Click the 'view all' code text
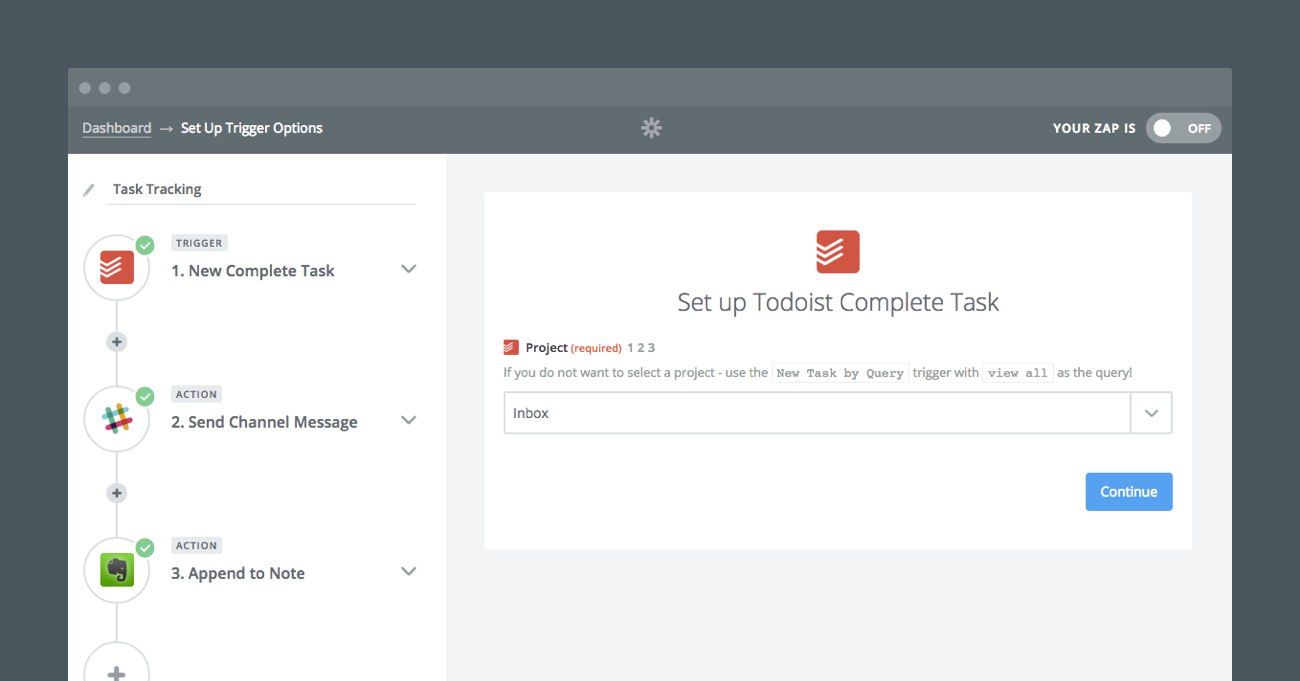Viewport: 1300px width, 681px height. click(1018, 373)
